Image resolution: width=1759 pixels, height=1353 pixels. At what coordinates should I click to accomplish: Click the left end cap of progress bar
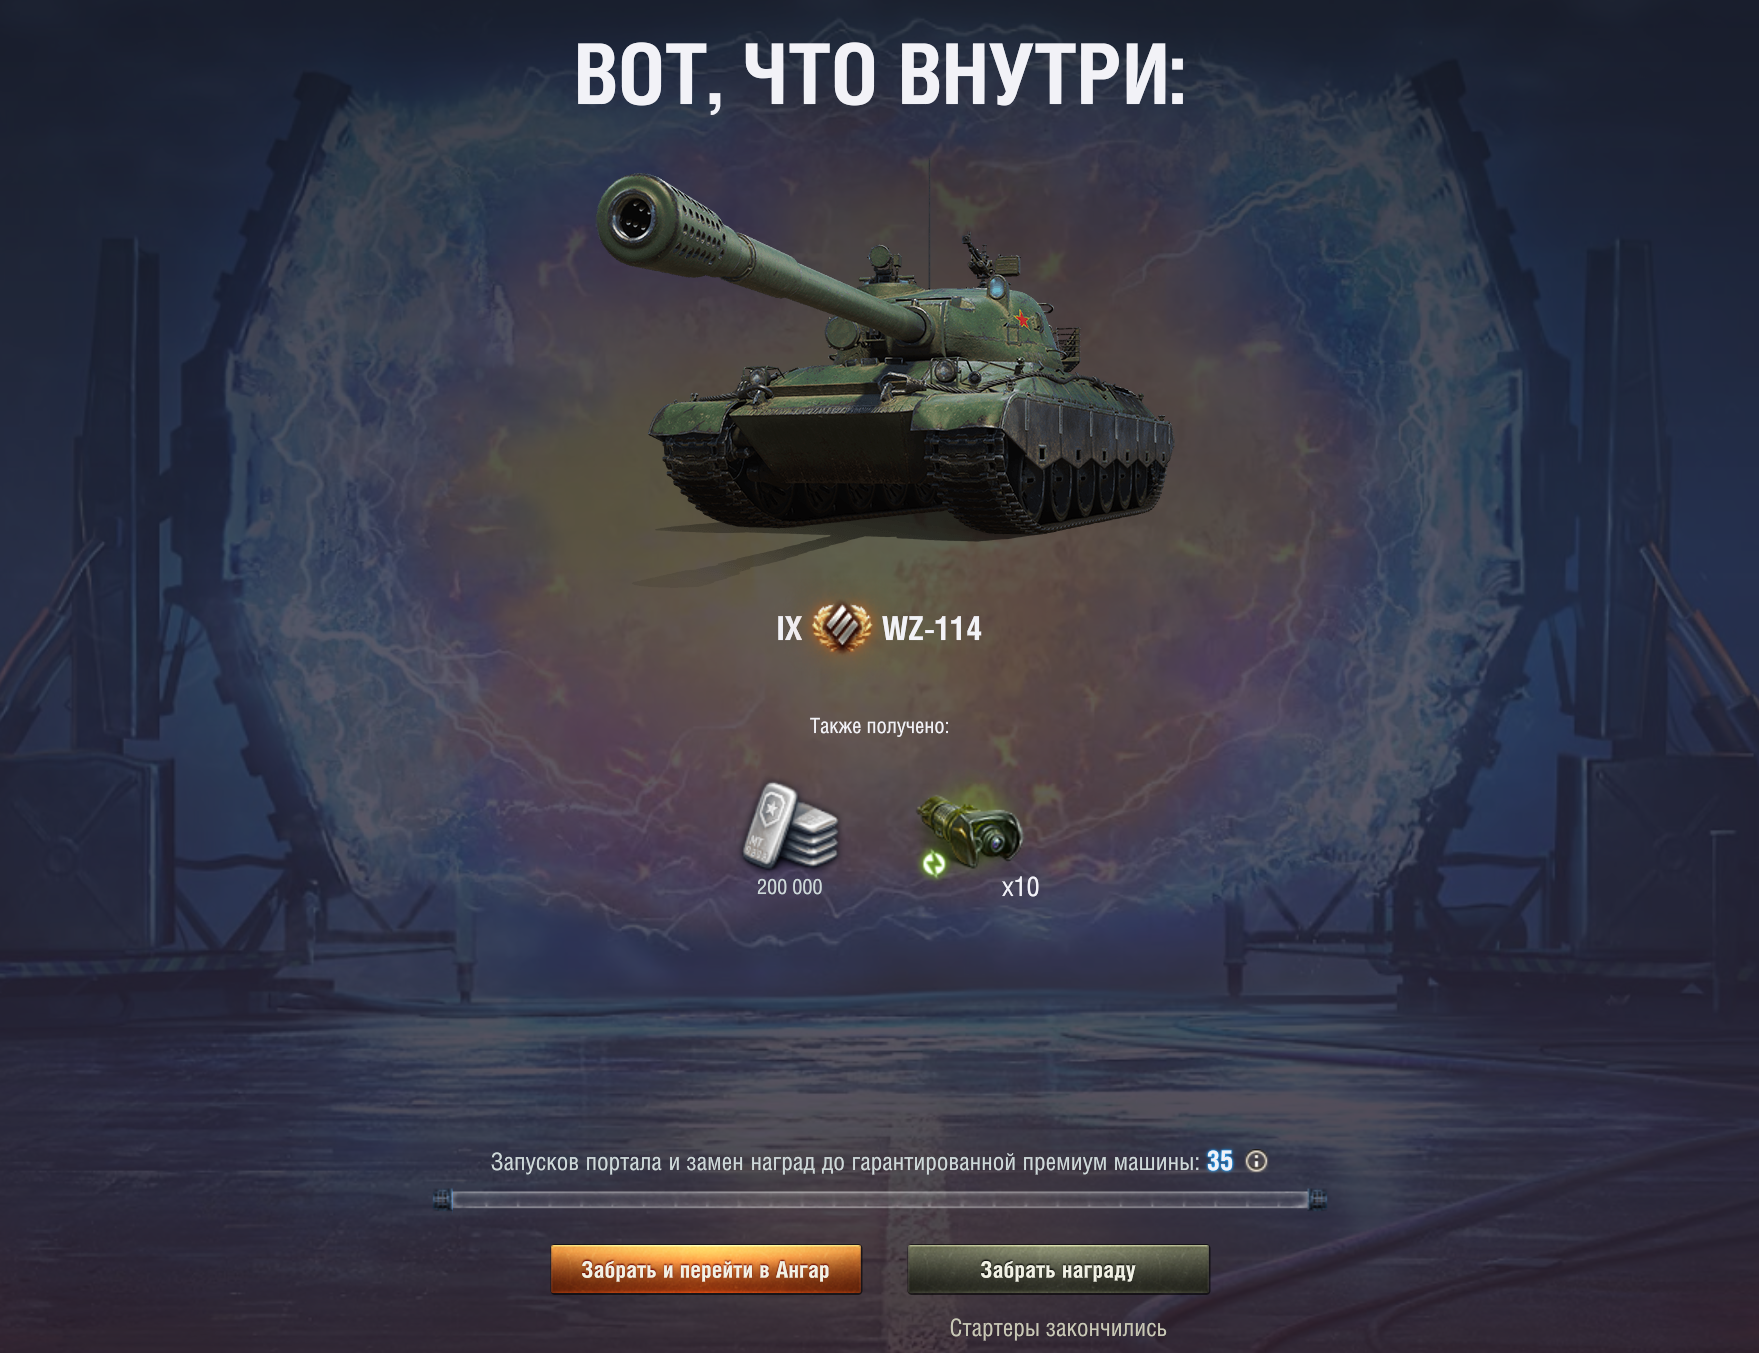(443, 1199)
